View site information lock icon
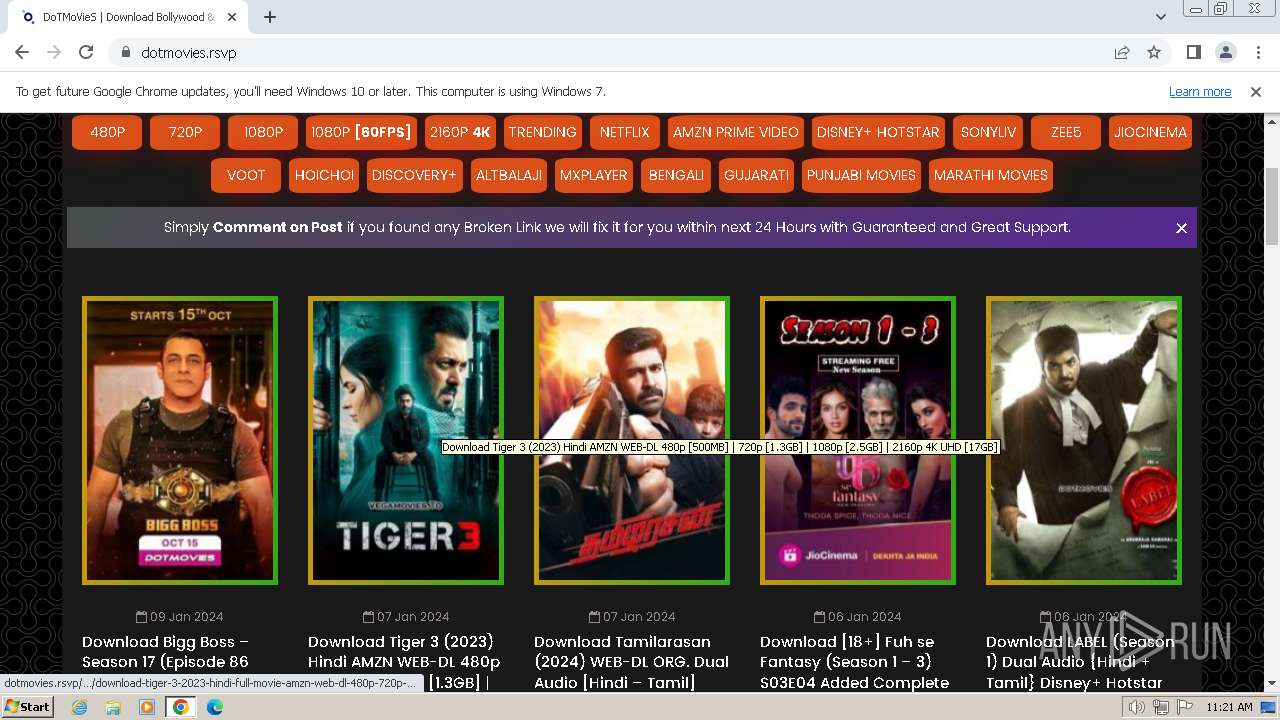Screen dimensions: 1280x720 (x=126, y=52)
